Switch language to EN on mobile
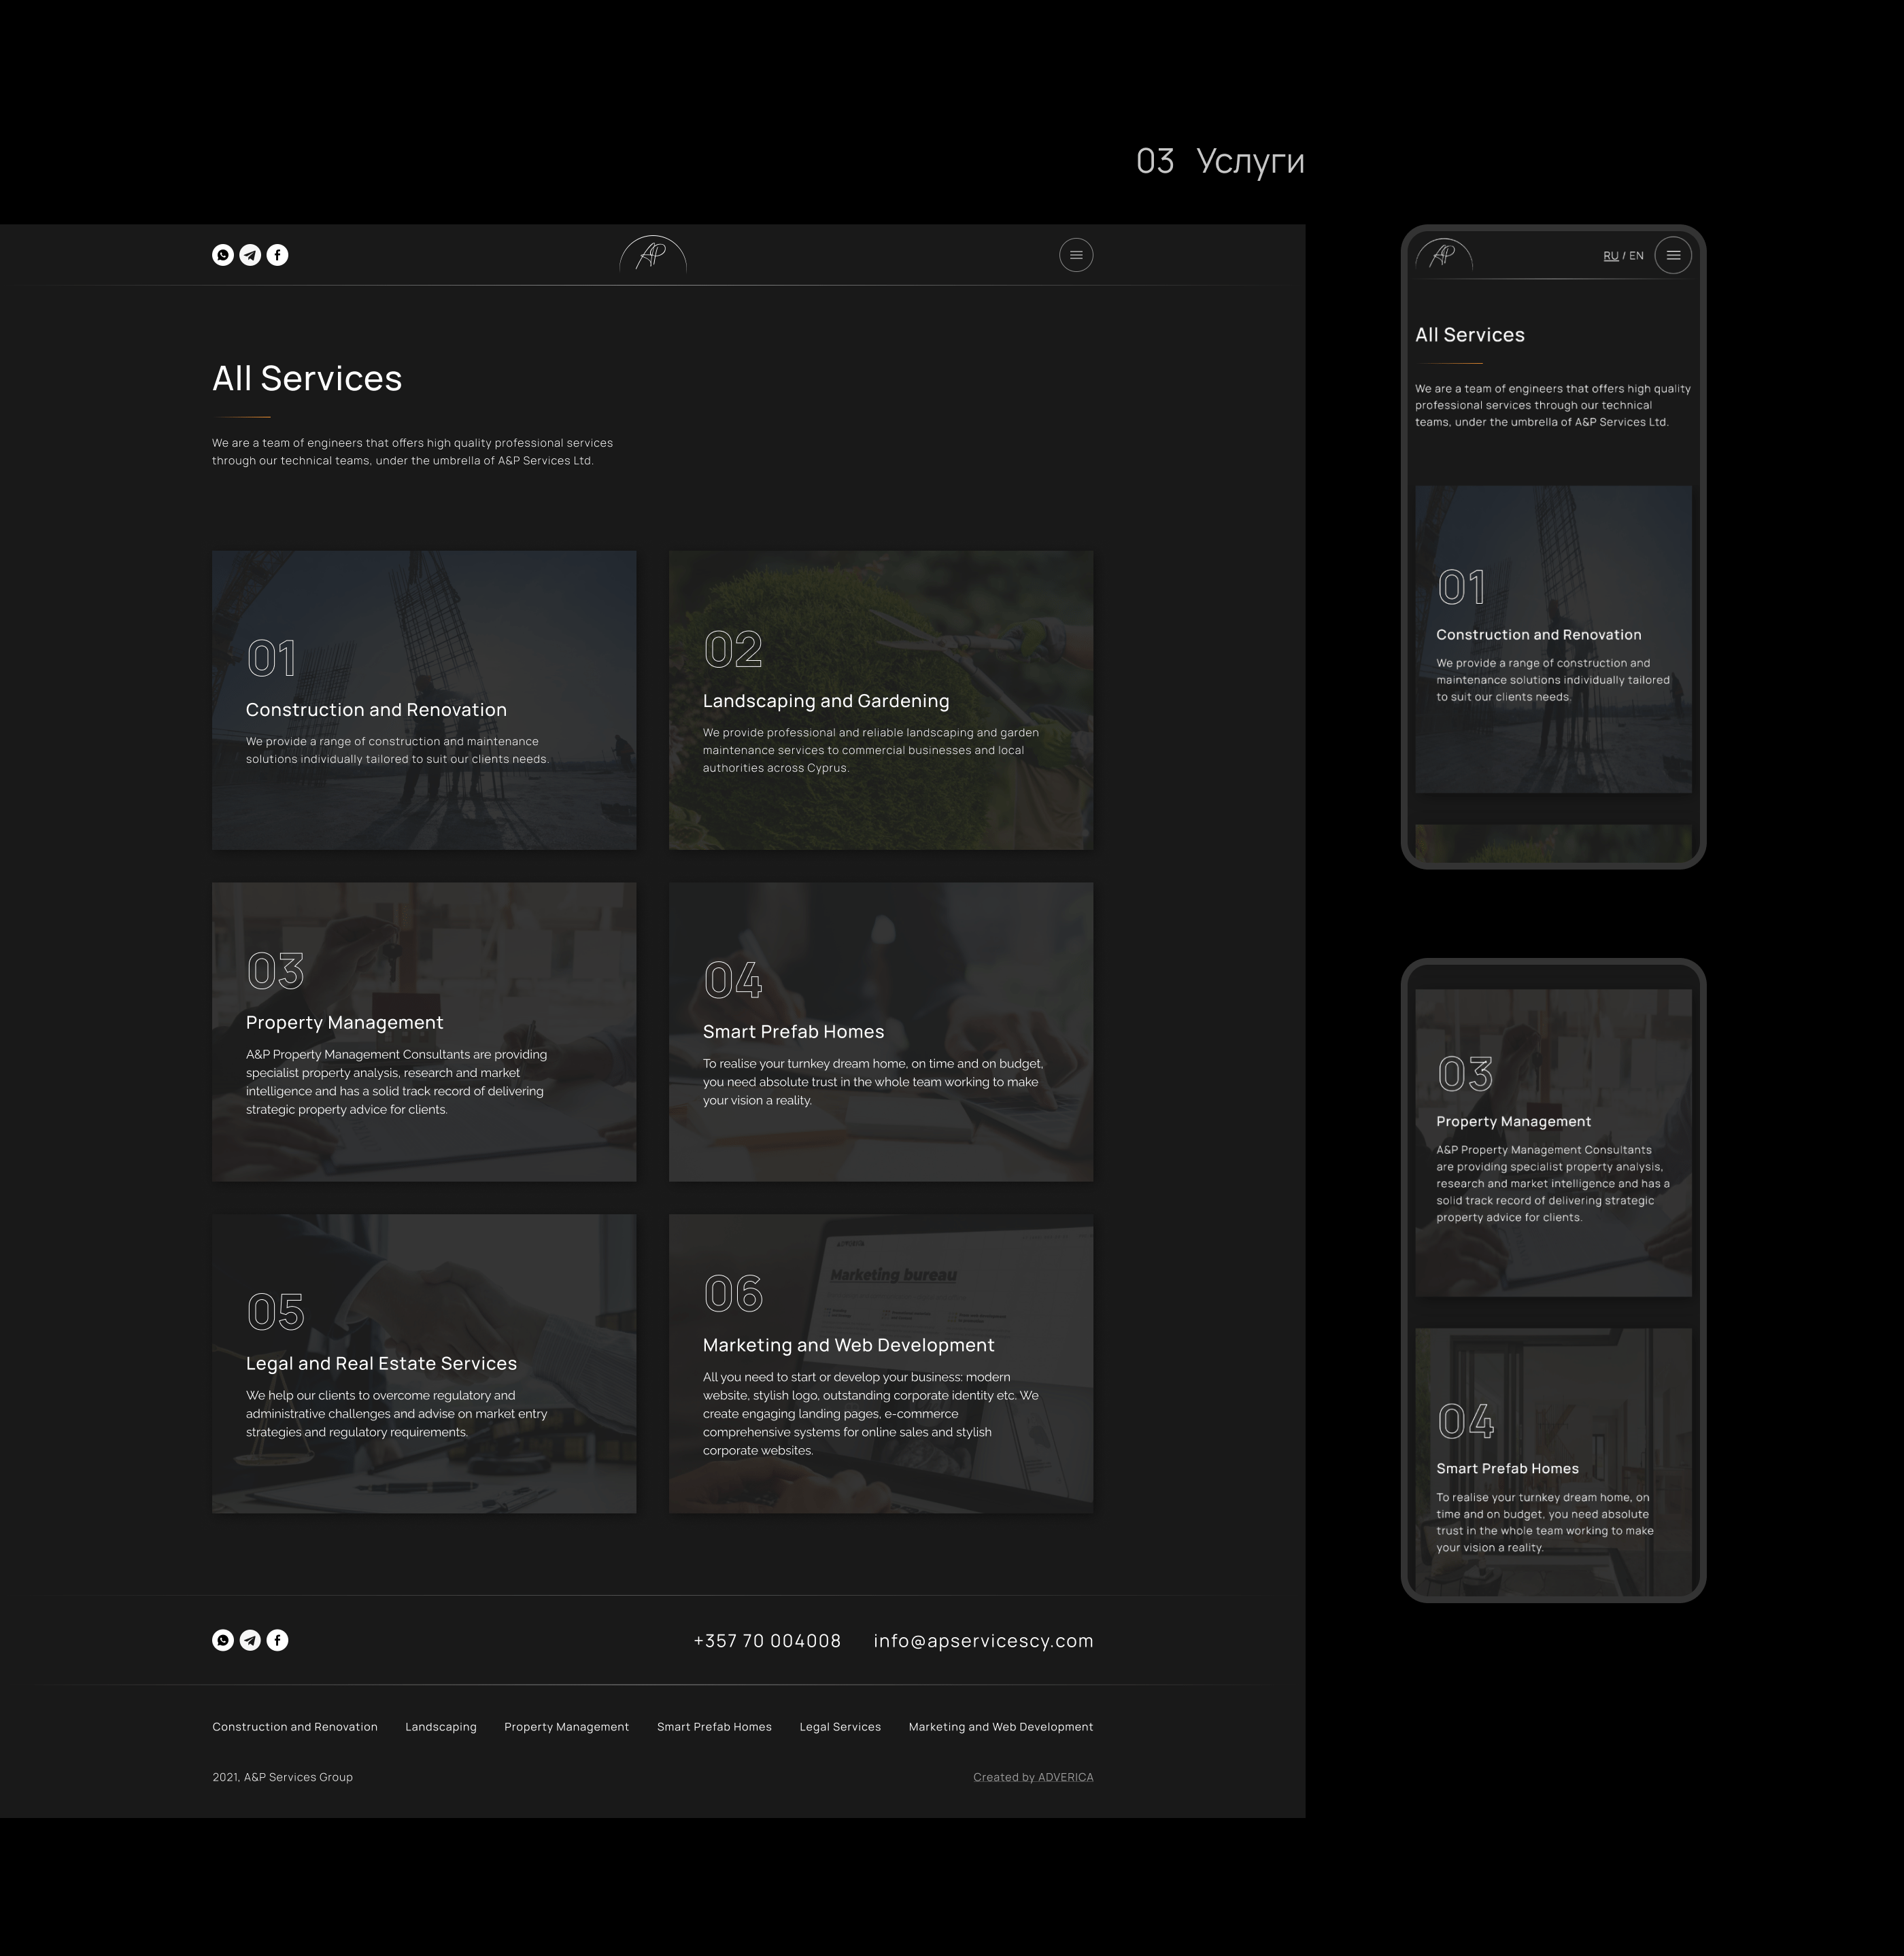1904x1956 pixels. coord(1636,256)
